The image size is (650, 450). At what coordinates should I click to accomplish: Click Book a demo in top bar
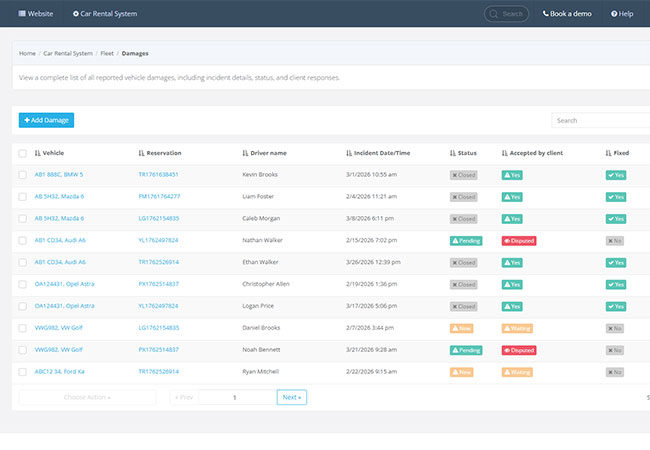(567, 14)
